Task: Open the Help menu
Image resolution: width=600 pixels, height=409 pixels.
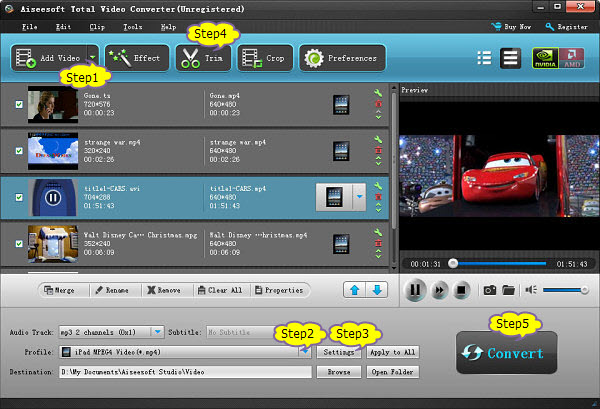Action: tap(168, 27)
